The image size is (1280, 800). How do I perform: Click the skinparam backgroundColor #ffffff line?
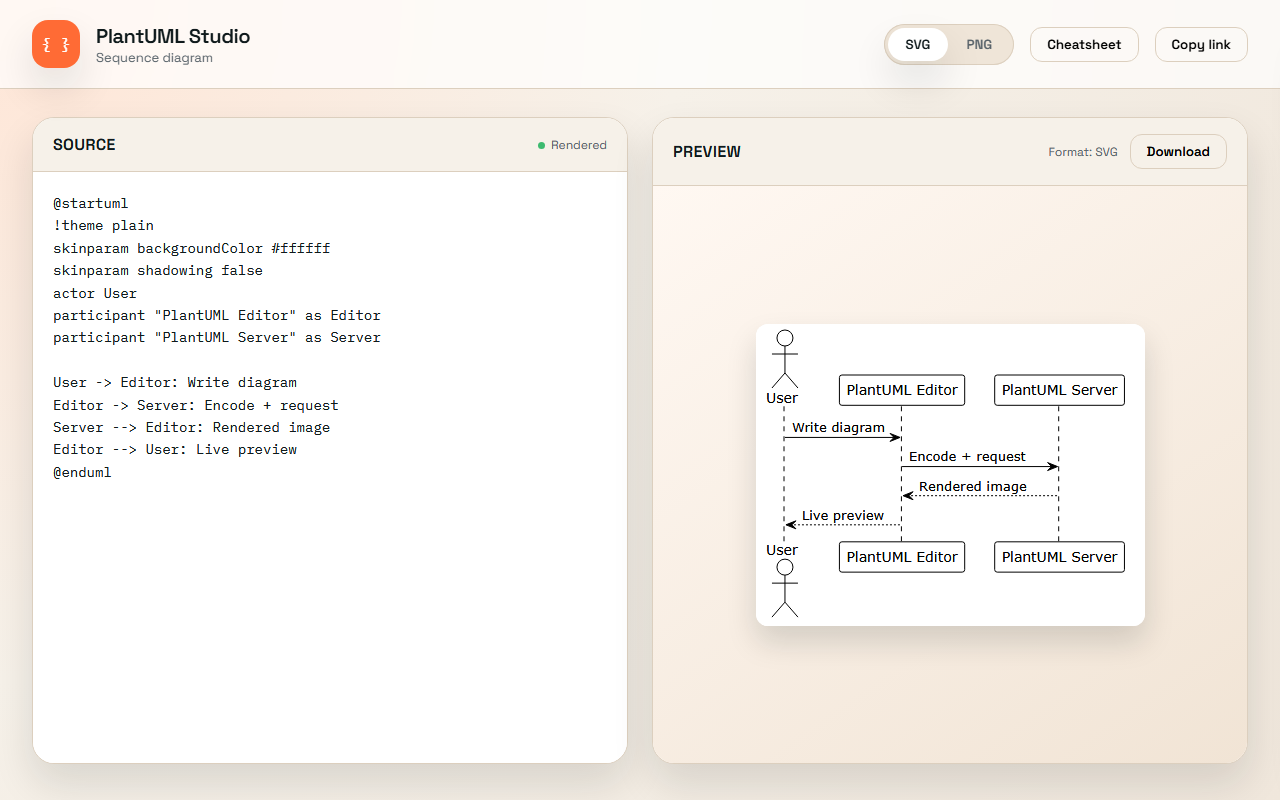click(192, 248)
